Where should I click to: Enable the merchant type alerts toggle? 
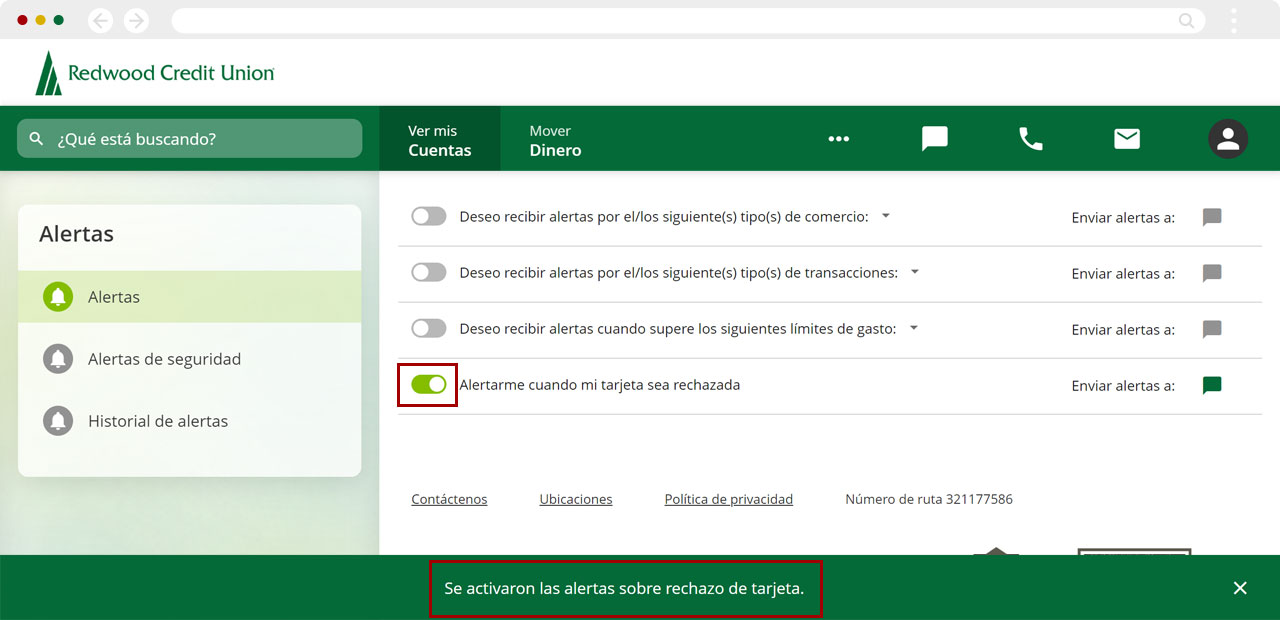point(429,217)
